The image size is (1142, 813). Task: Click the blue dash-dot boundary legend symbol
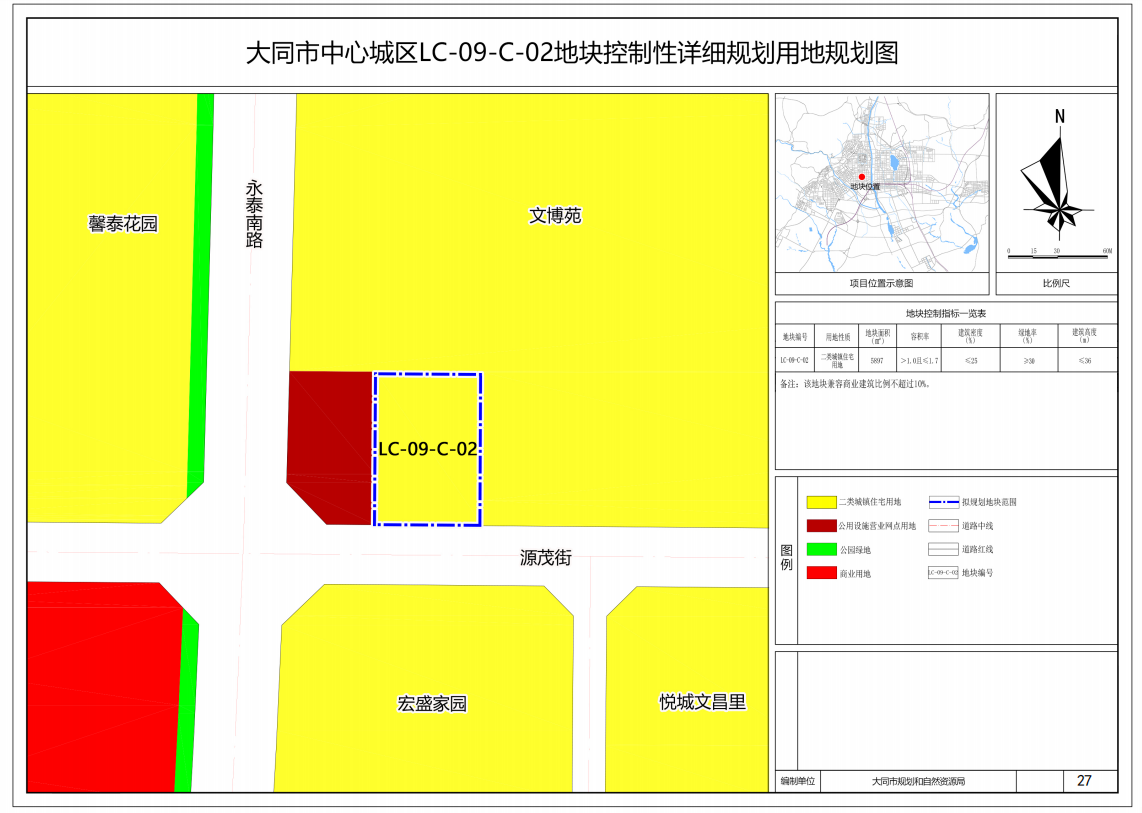pyautogui.click(x=943, y=502)
